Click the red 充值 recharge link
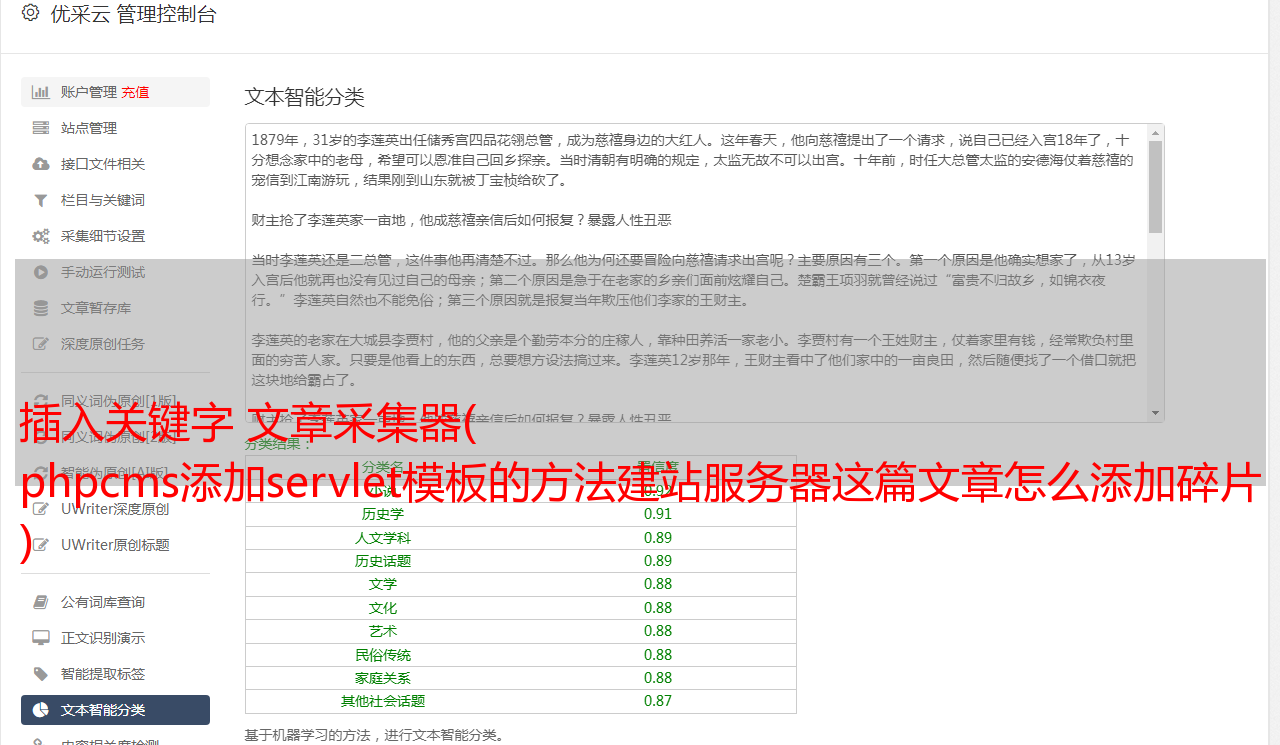1280x745 pixels. 135,92
